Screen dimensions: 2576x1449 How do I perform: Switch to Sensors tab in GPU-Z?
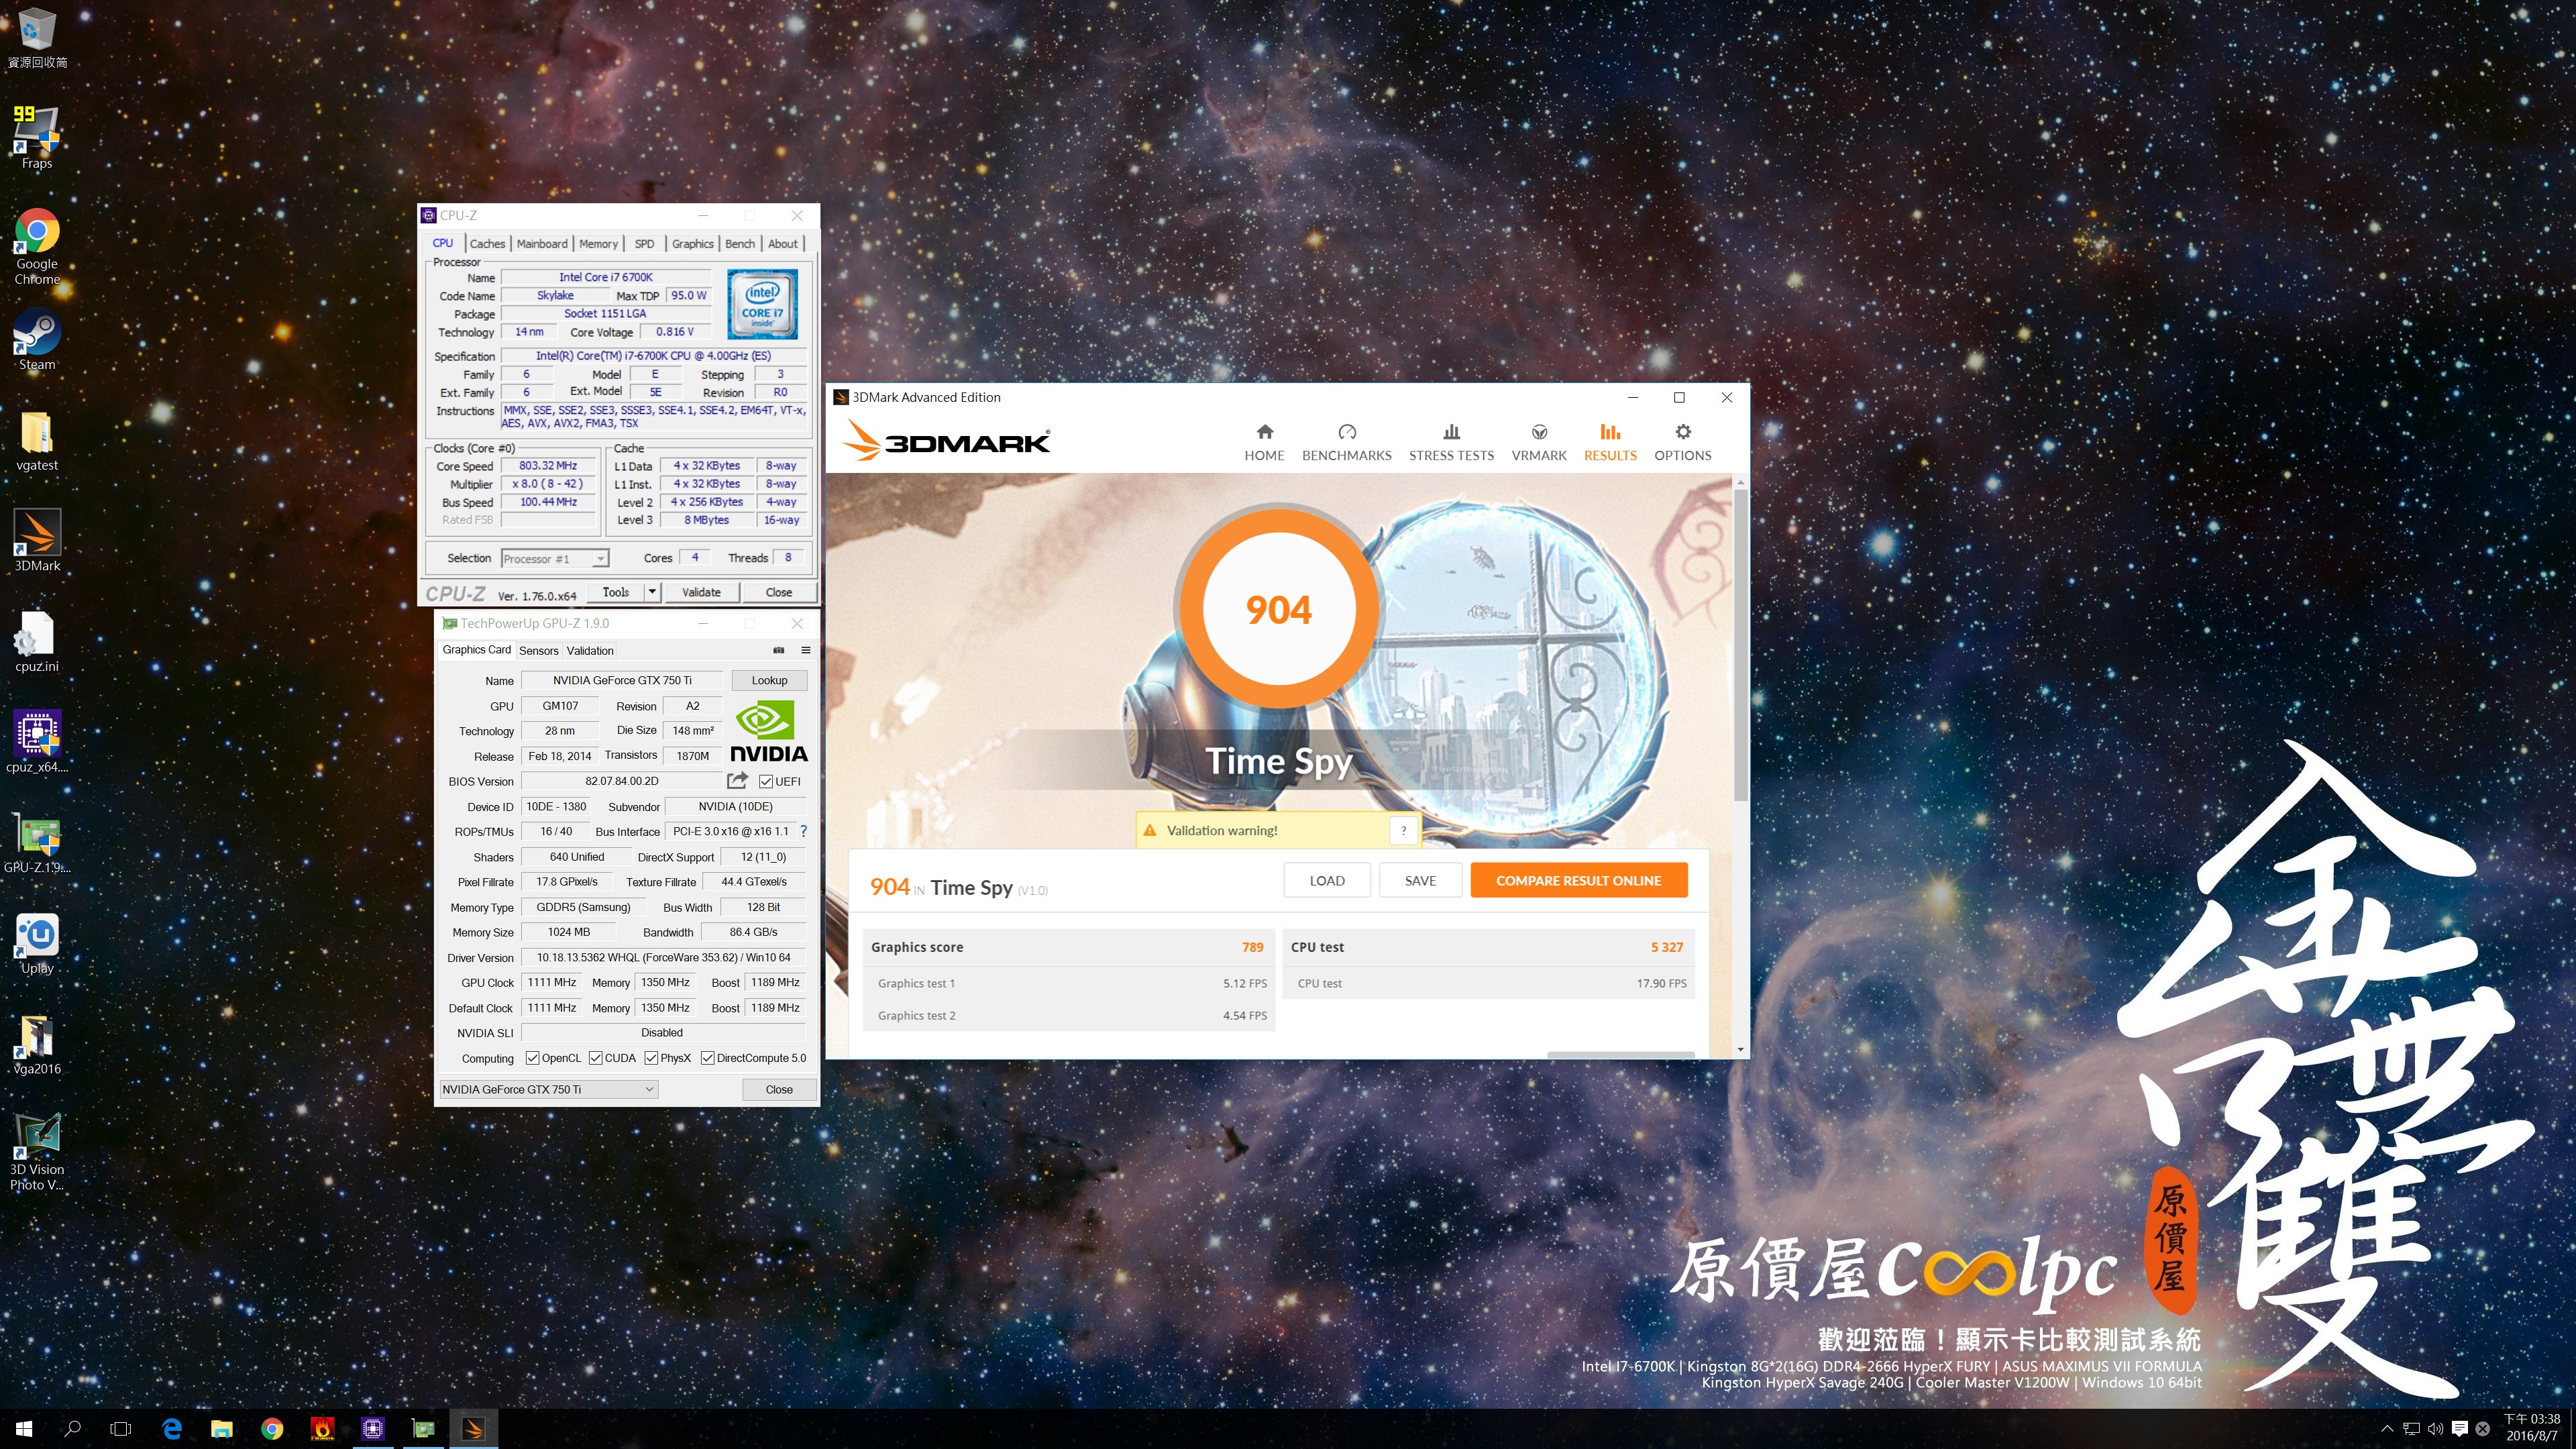pos(539,651)
